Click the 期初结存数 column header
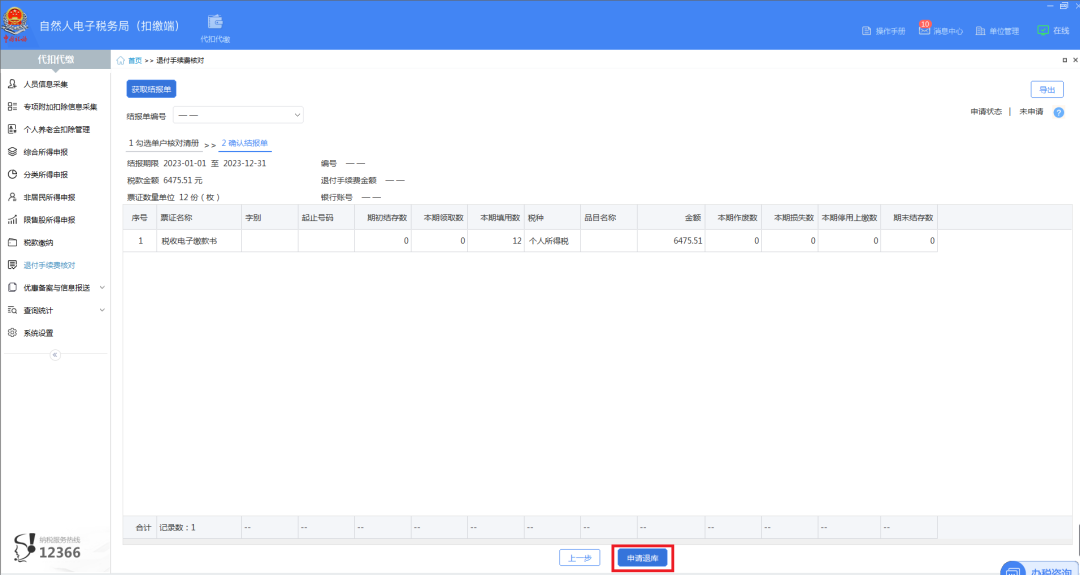 coord(383,217)
